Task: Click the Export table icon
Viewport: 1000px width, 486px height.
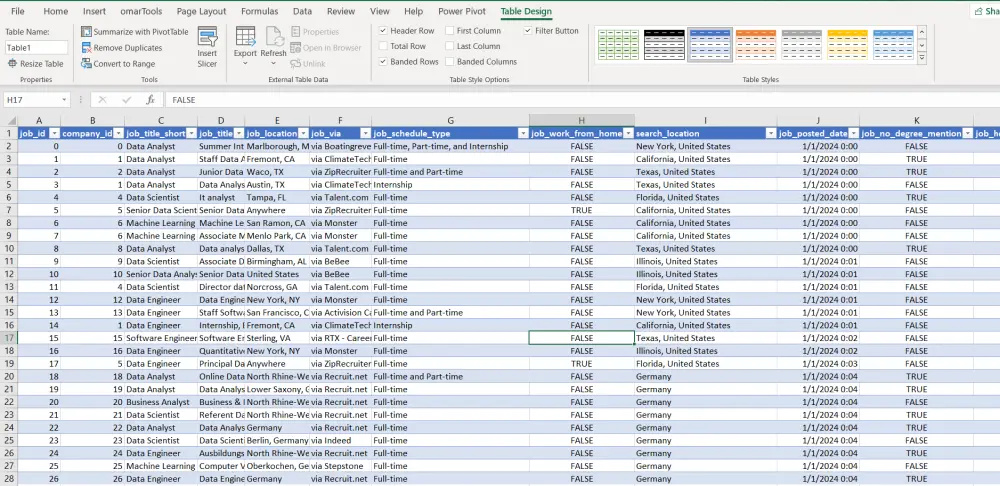Action: pos(245,36)
